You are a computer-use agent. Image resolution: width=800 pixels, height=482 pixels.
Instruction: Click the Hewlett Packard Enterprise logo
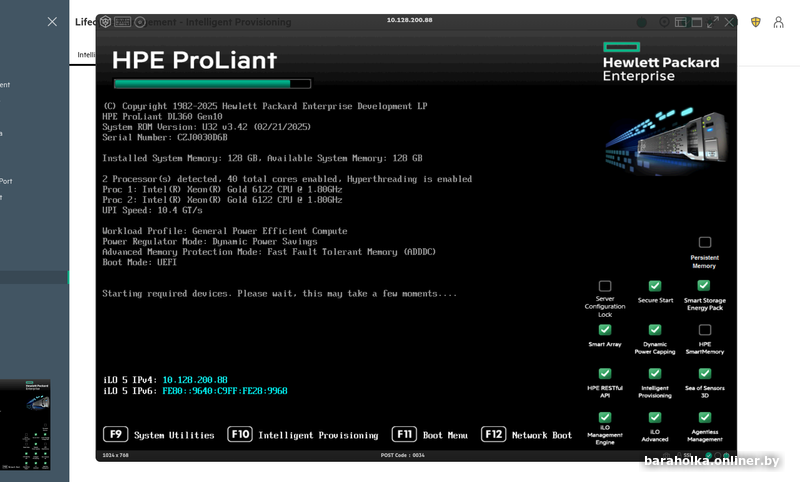pyautogui.click(x=661, y=62)
